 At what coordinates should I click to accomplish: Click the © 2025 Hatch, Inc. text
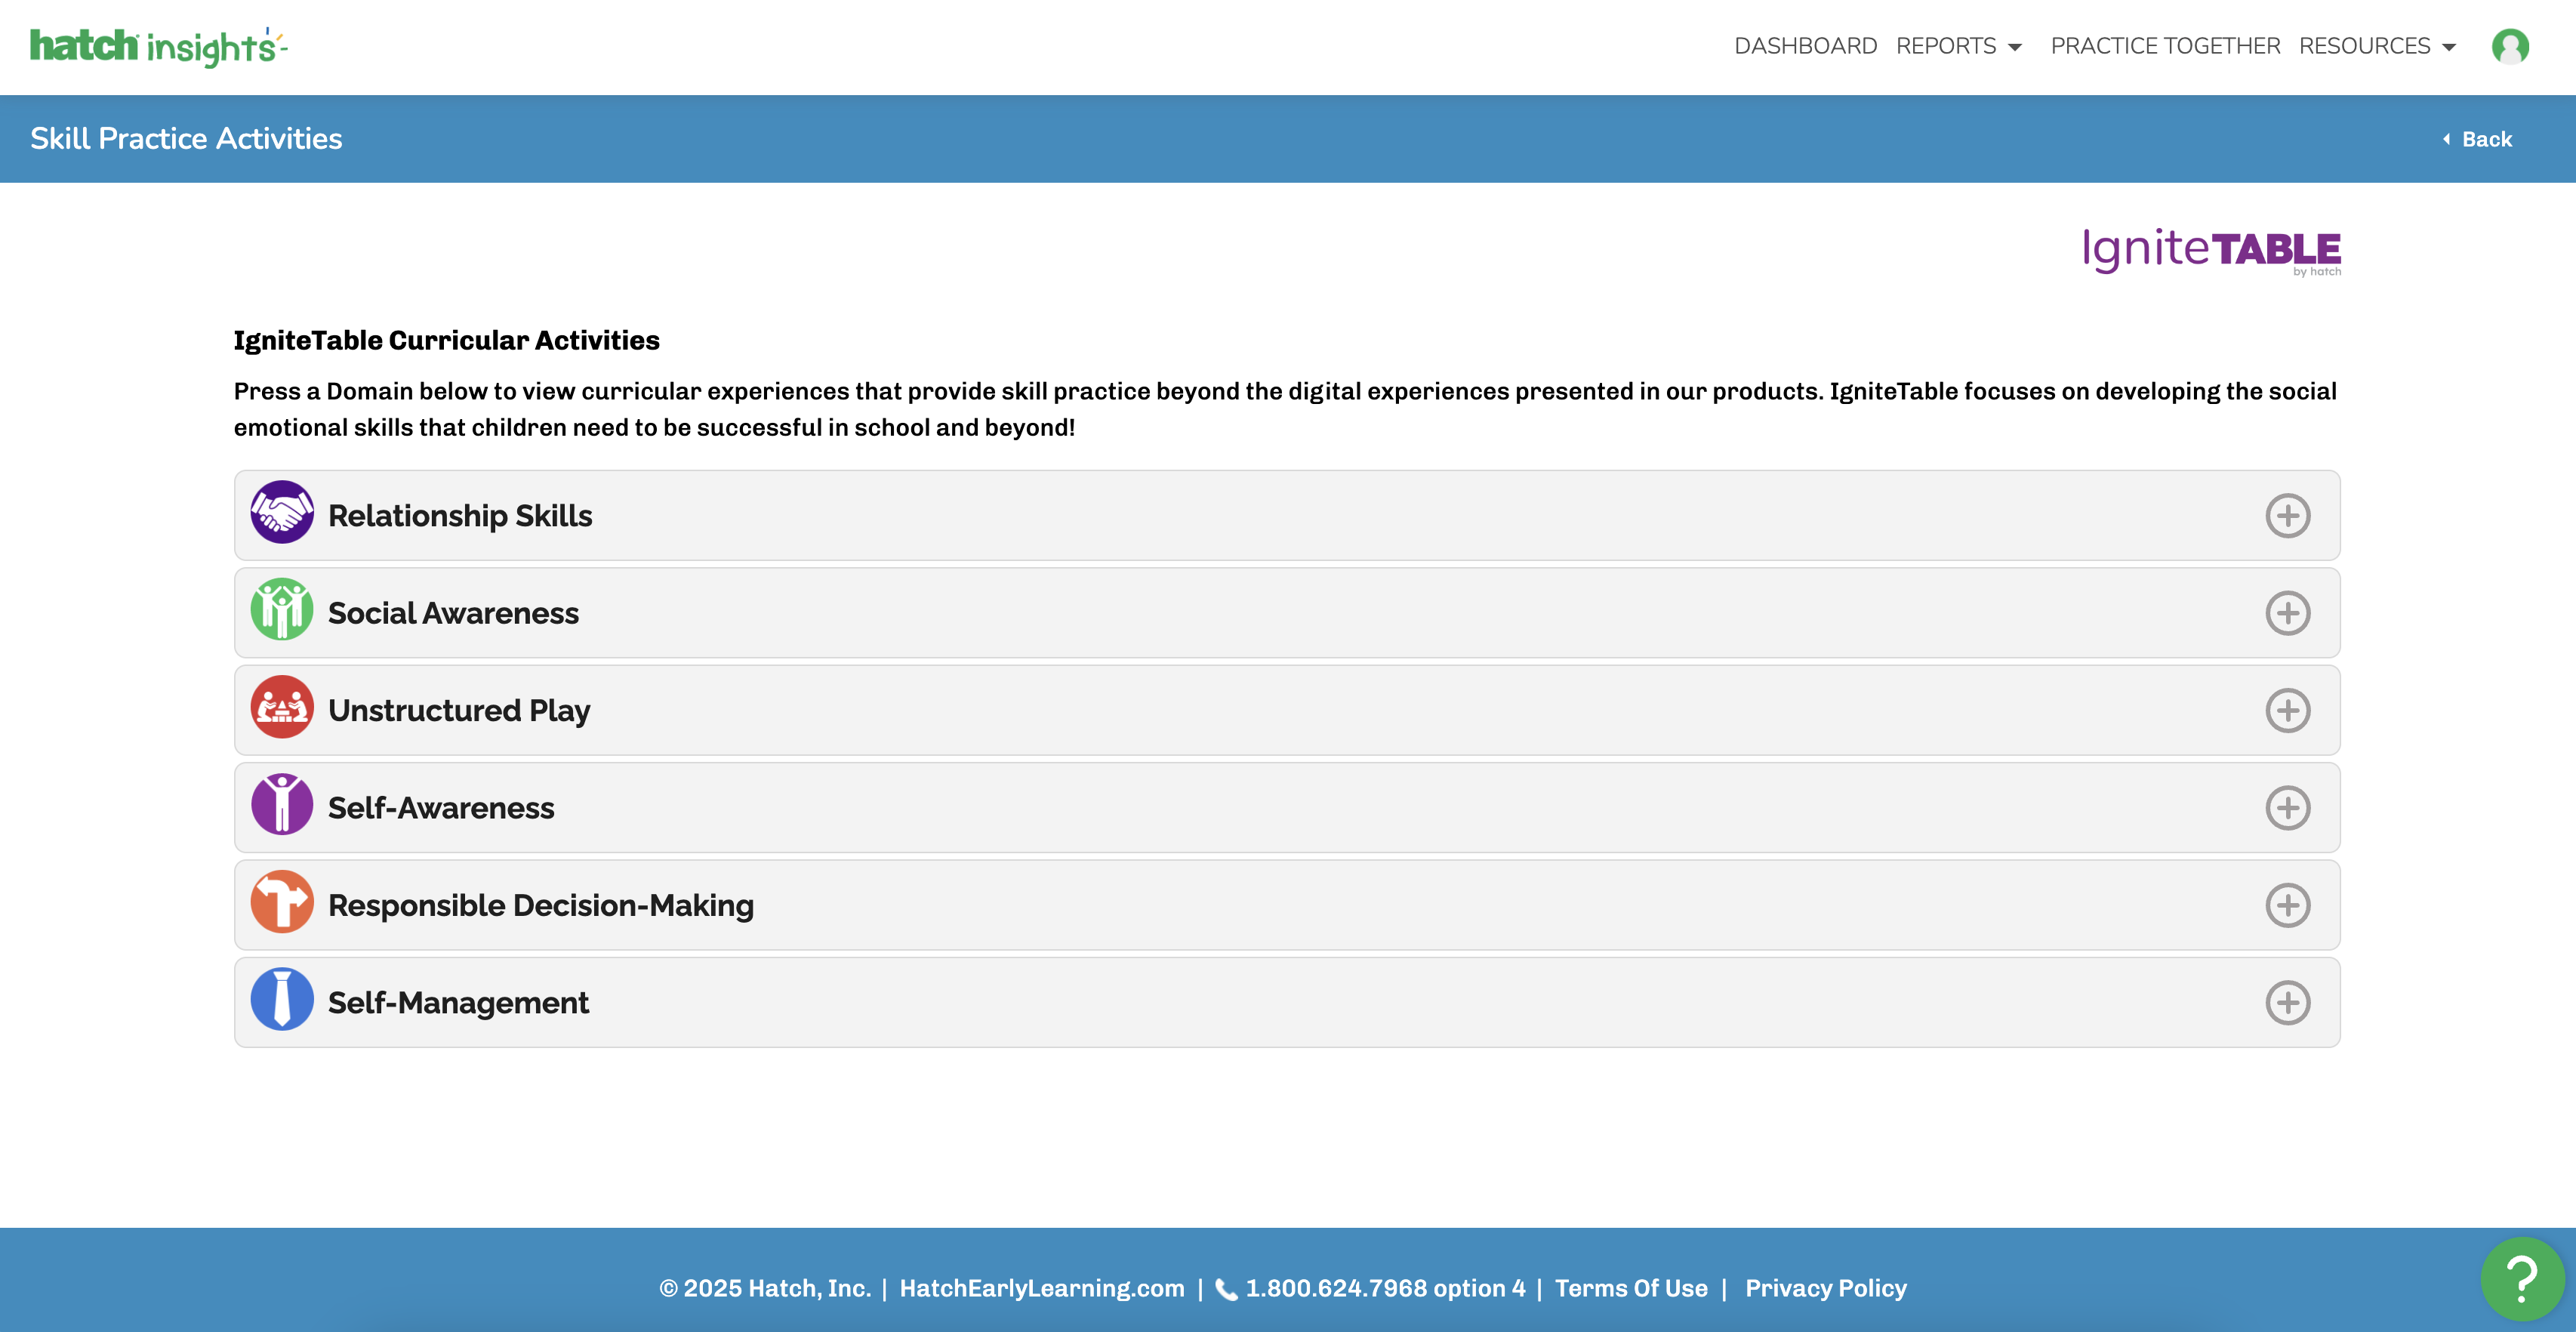[765, 1288]
